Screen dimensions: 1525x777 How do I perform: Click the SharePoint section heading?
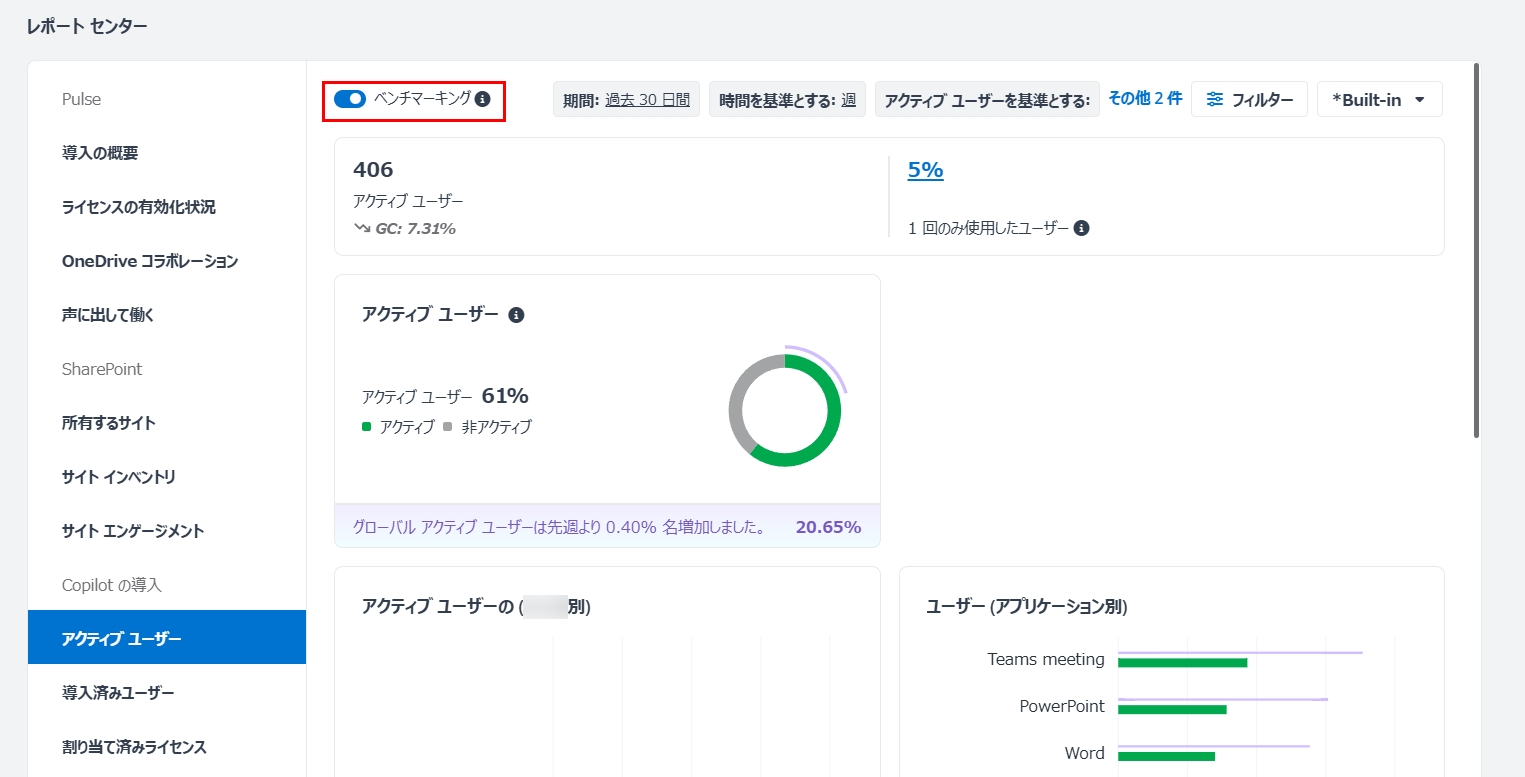(x=102, y=369)
